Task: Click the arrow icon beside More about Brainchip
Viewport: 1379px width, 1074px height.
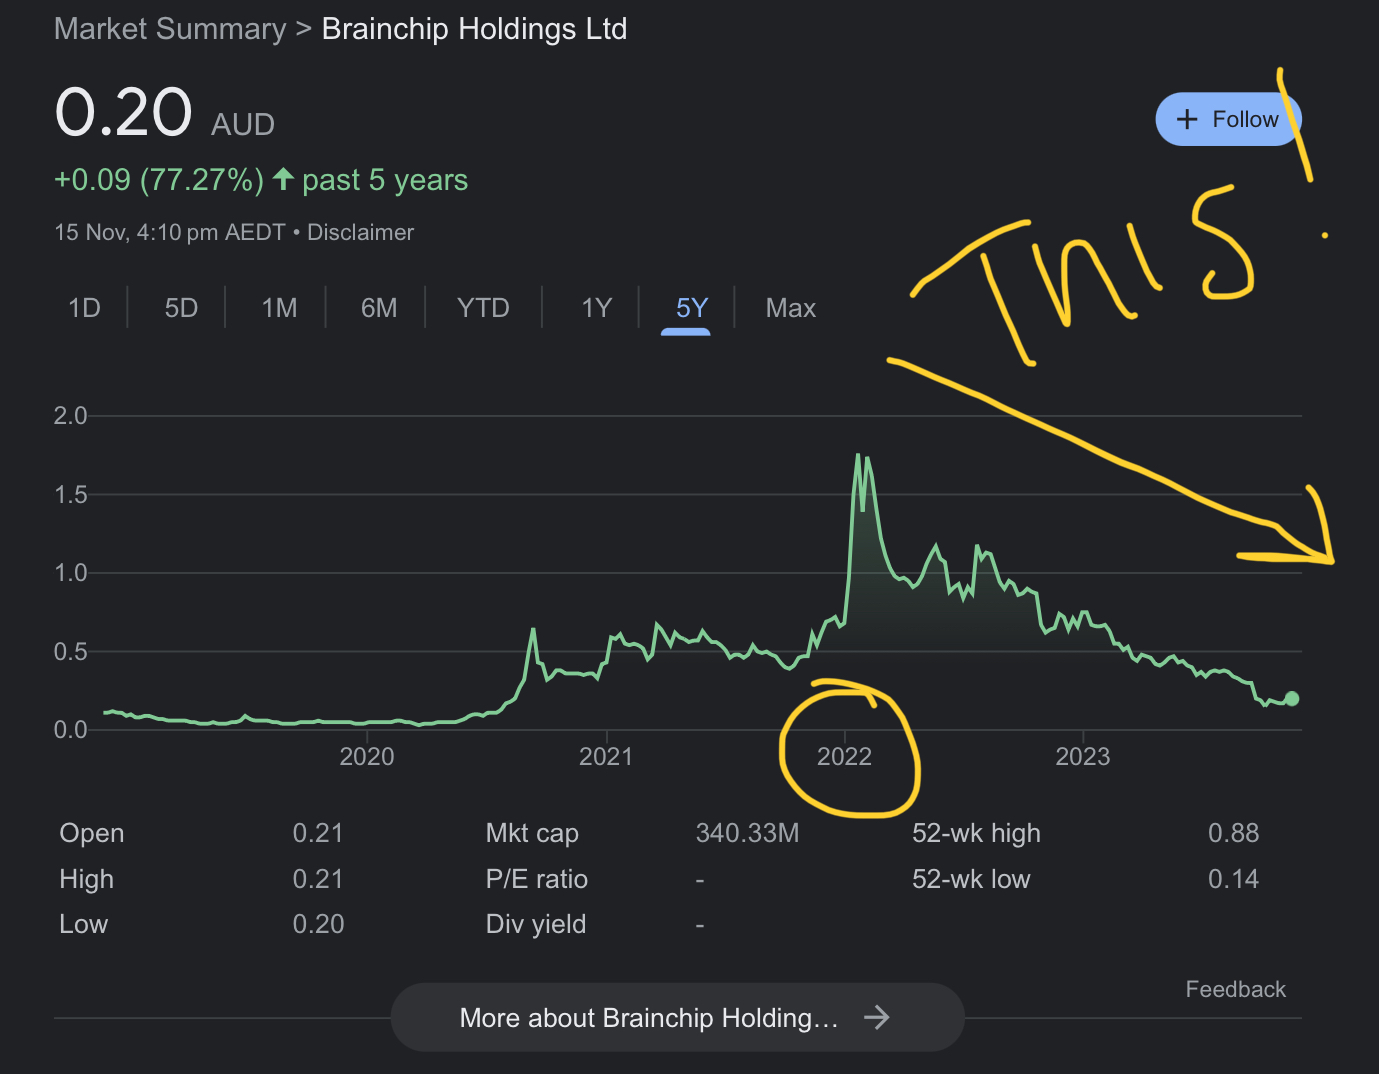Action: pos(876,1018)
